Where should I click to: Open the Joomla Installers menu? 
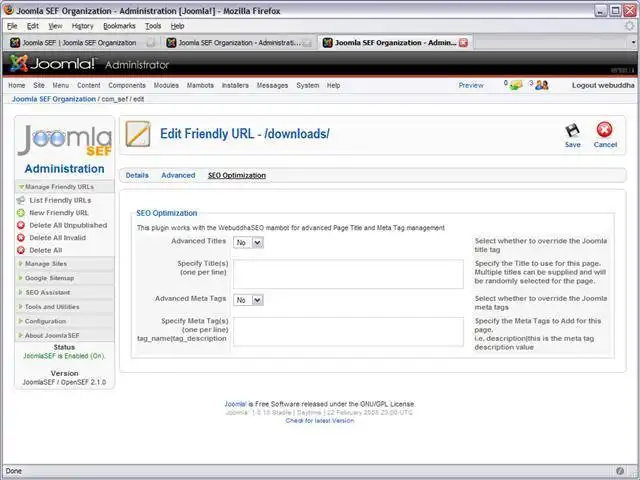(x=235, y=85)
